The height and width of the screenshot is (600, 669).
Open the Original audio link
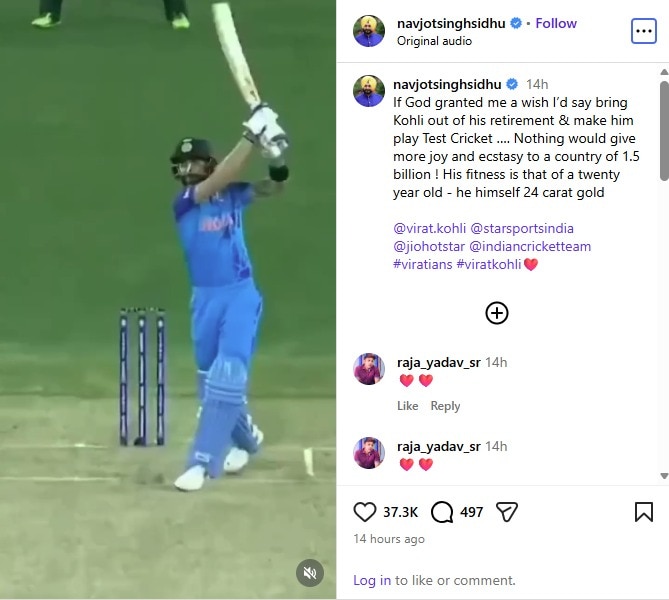434,41
